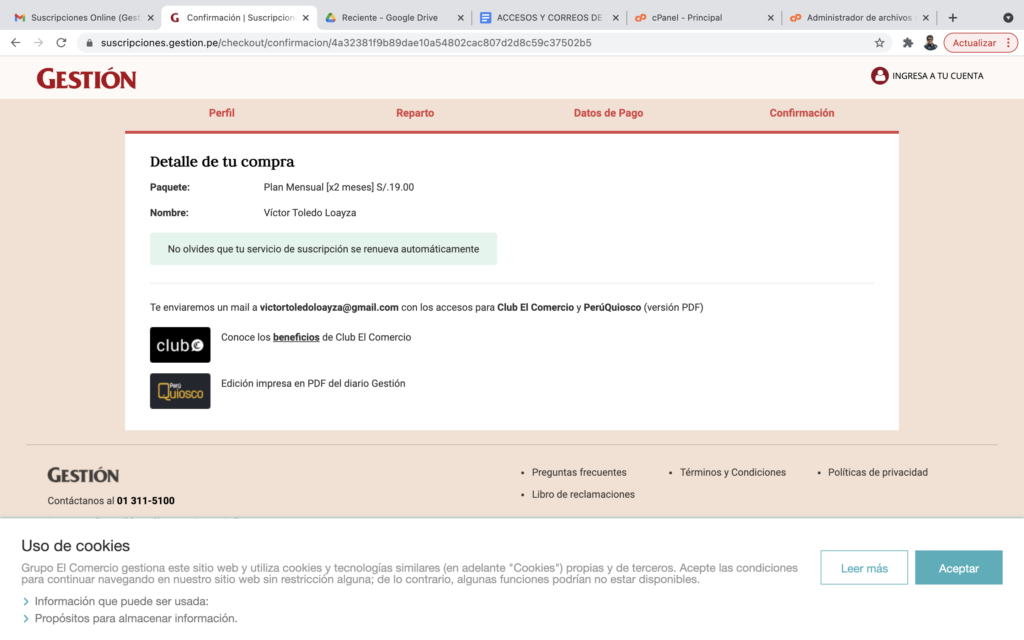Click the Actualizar Chrome update button
The width and height of the screenshot is (1024, 640).
pyautogui.click(x=974, y=42)
